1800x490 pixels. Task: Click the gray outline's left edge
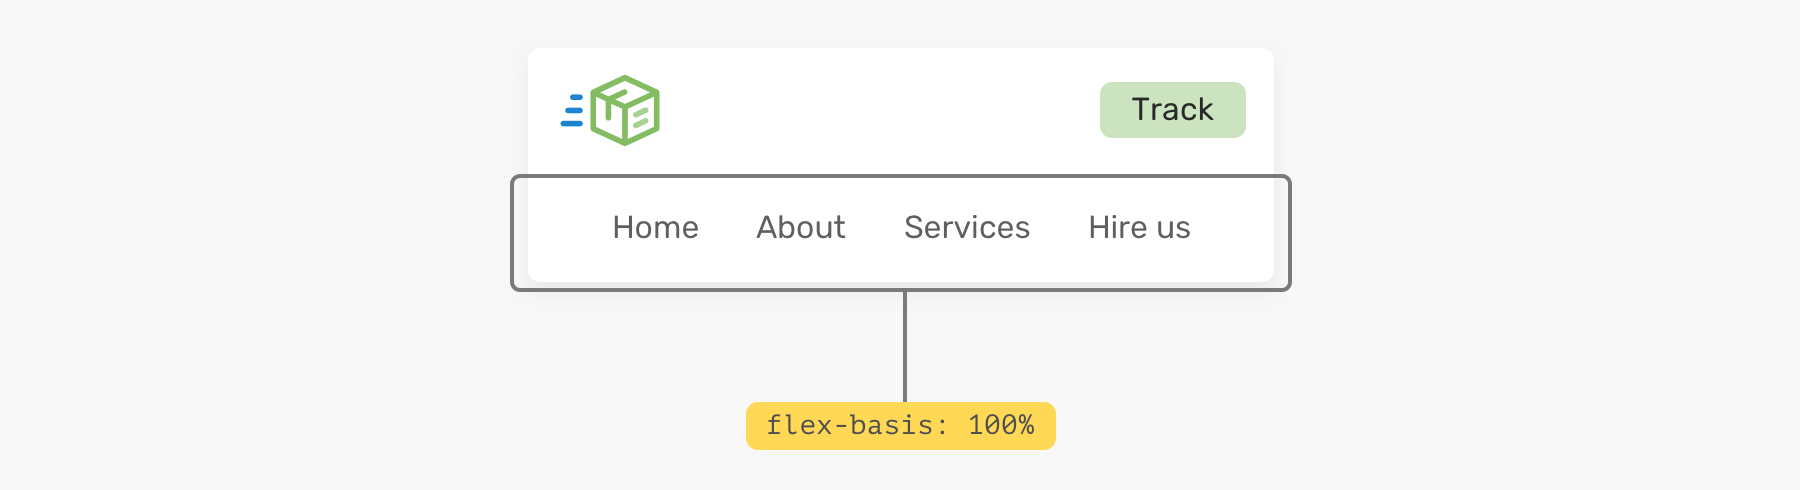513,233
